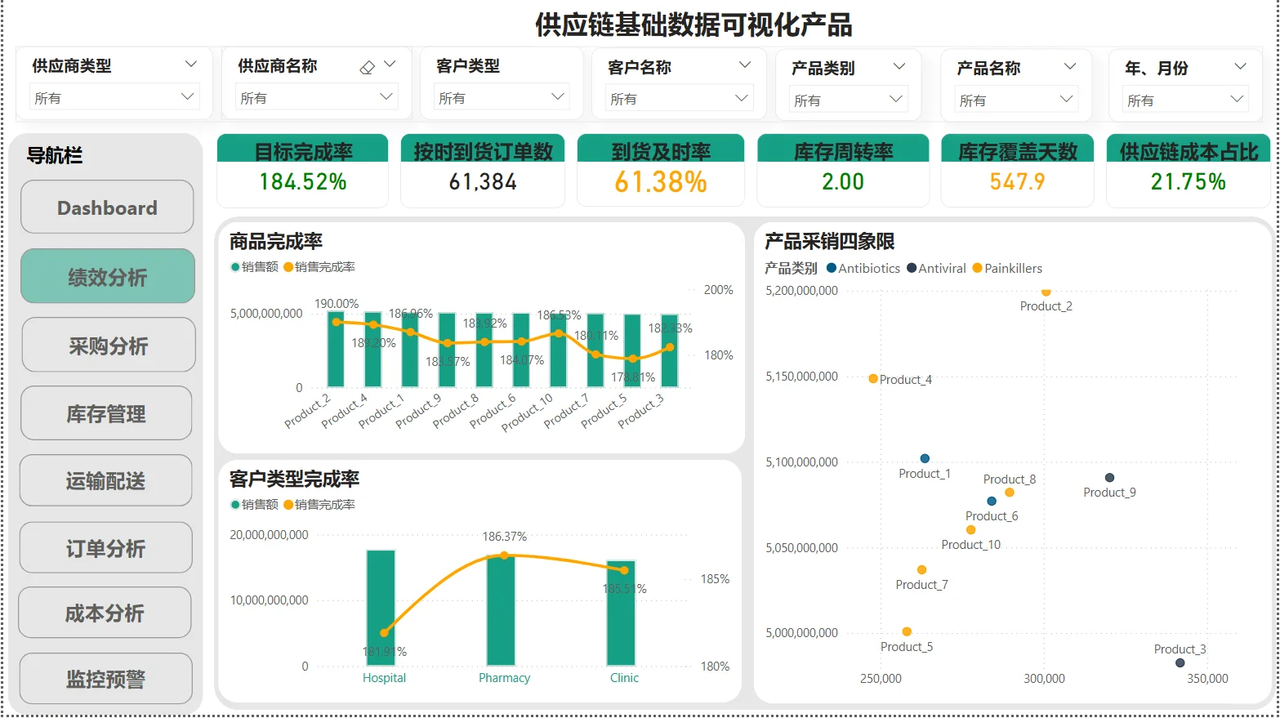Click the Antibiotics legend marker
This screenshot has width=1280, height=718.
(x=832, y=268)
